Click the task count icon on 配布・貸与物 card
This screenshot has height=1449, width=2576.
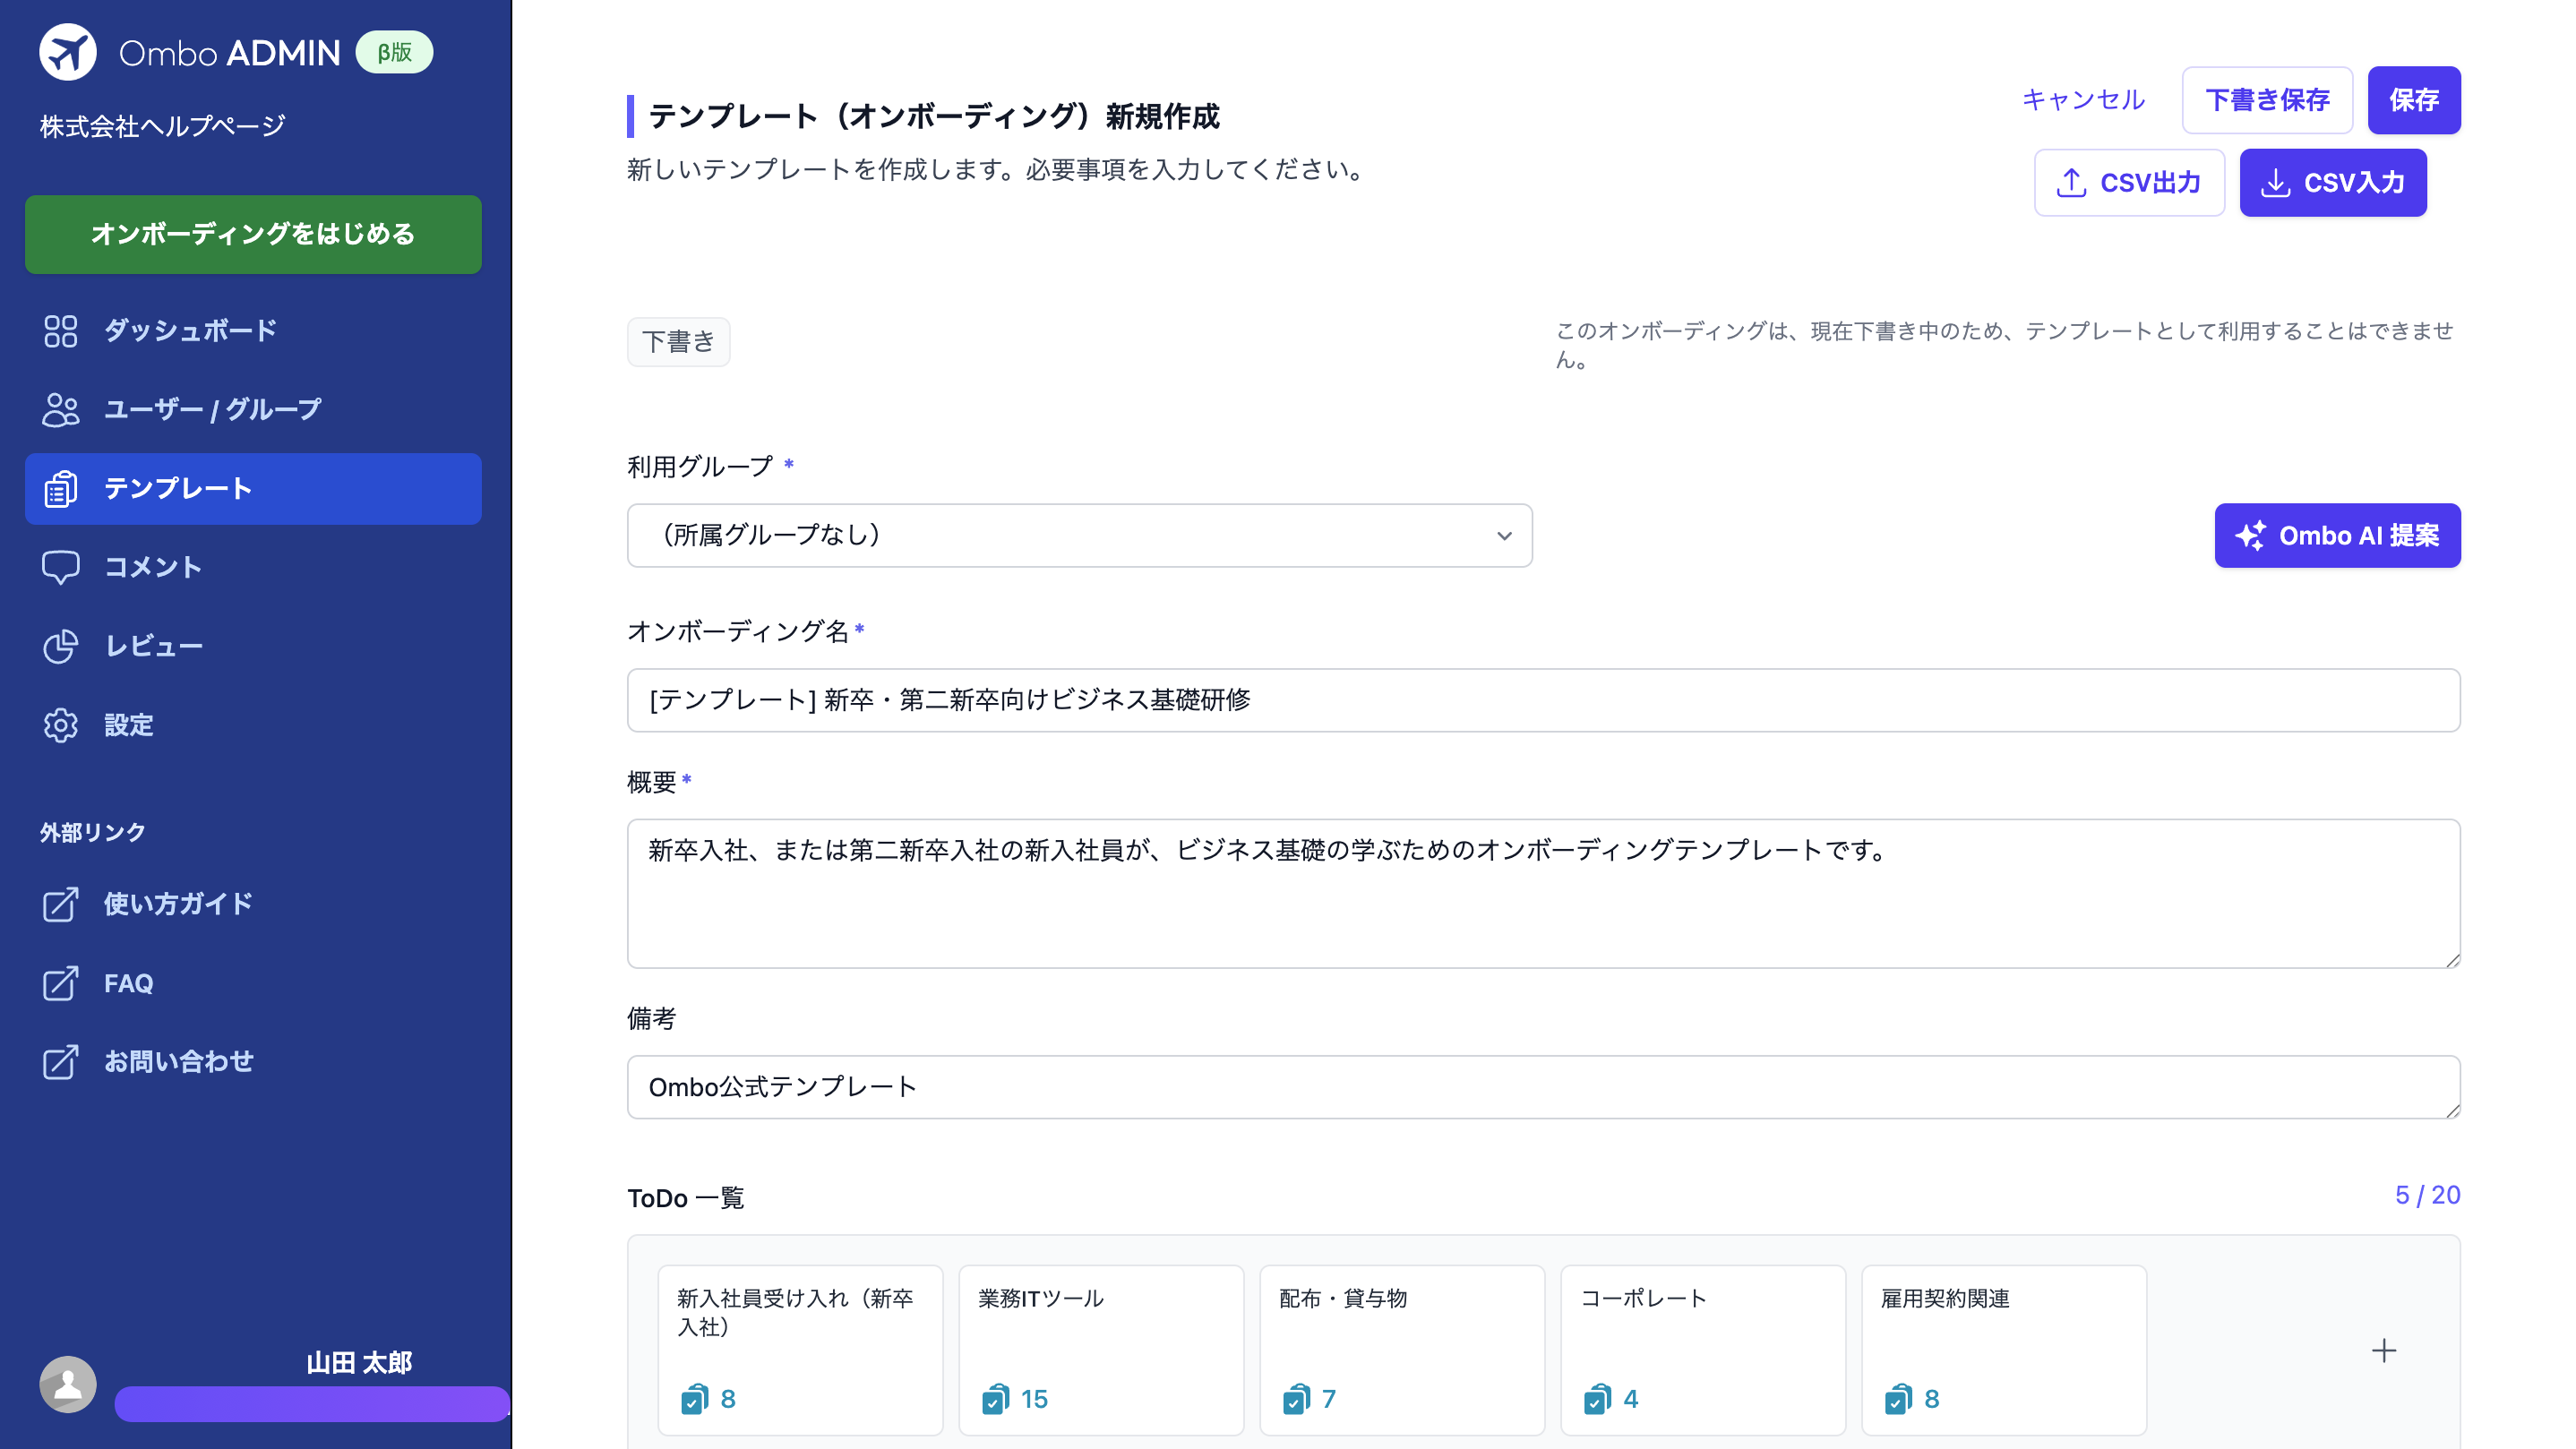pos(1297,1398)
